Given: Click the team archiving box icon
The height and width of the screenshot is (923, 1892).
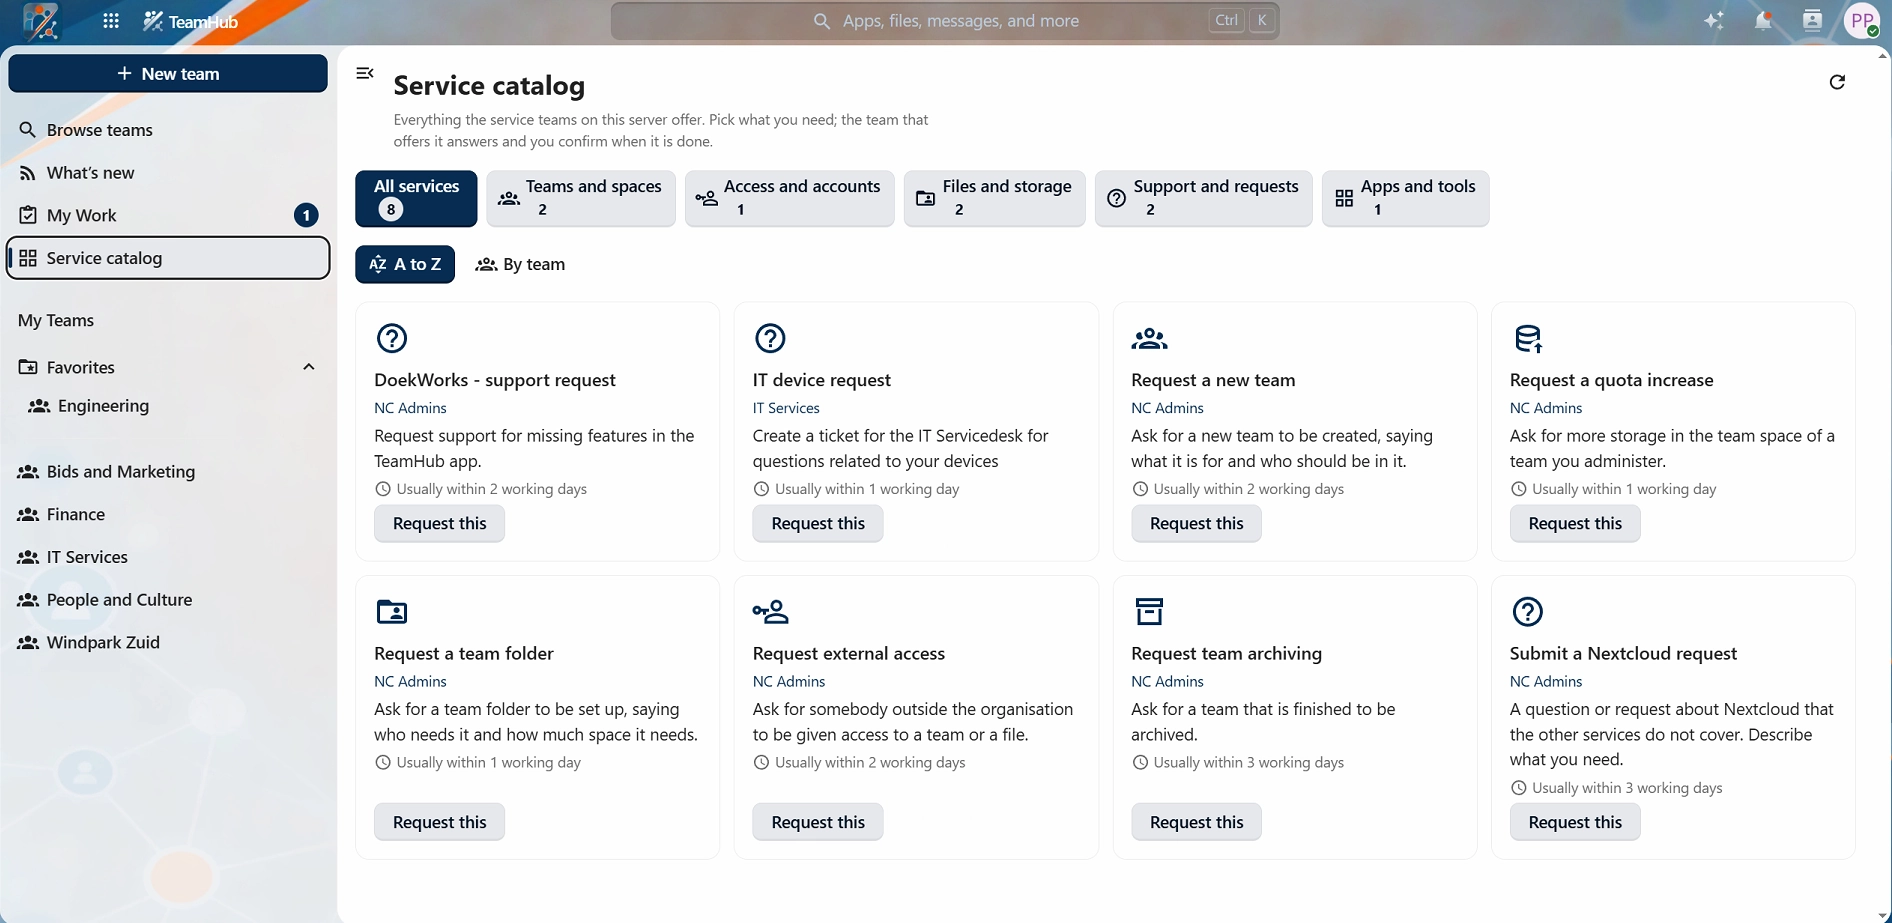Looking at the screenshot, I should click(1149, 611).
